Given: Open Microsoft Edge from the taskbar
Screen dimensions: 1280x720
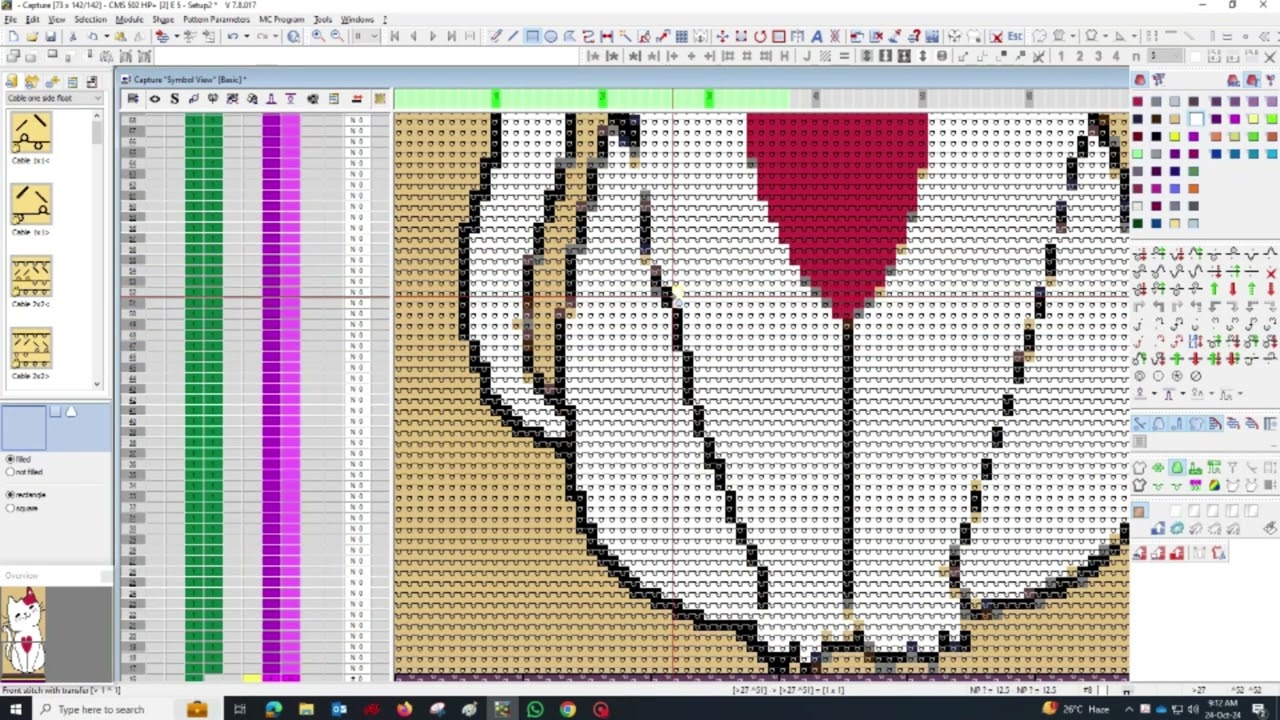Looking at the screenshot, I should tap(274, 709).
